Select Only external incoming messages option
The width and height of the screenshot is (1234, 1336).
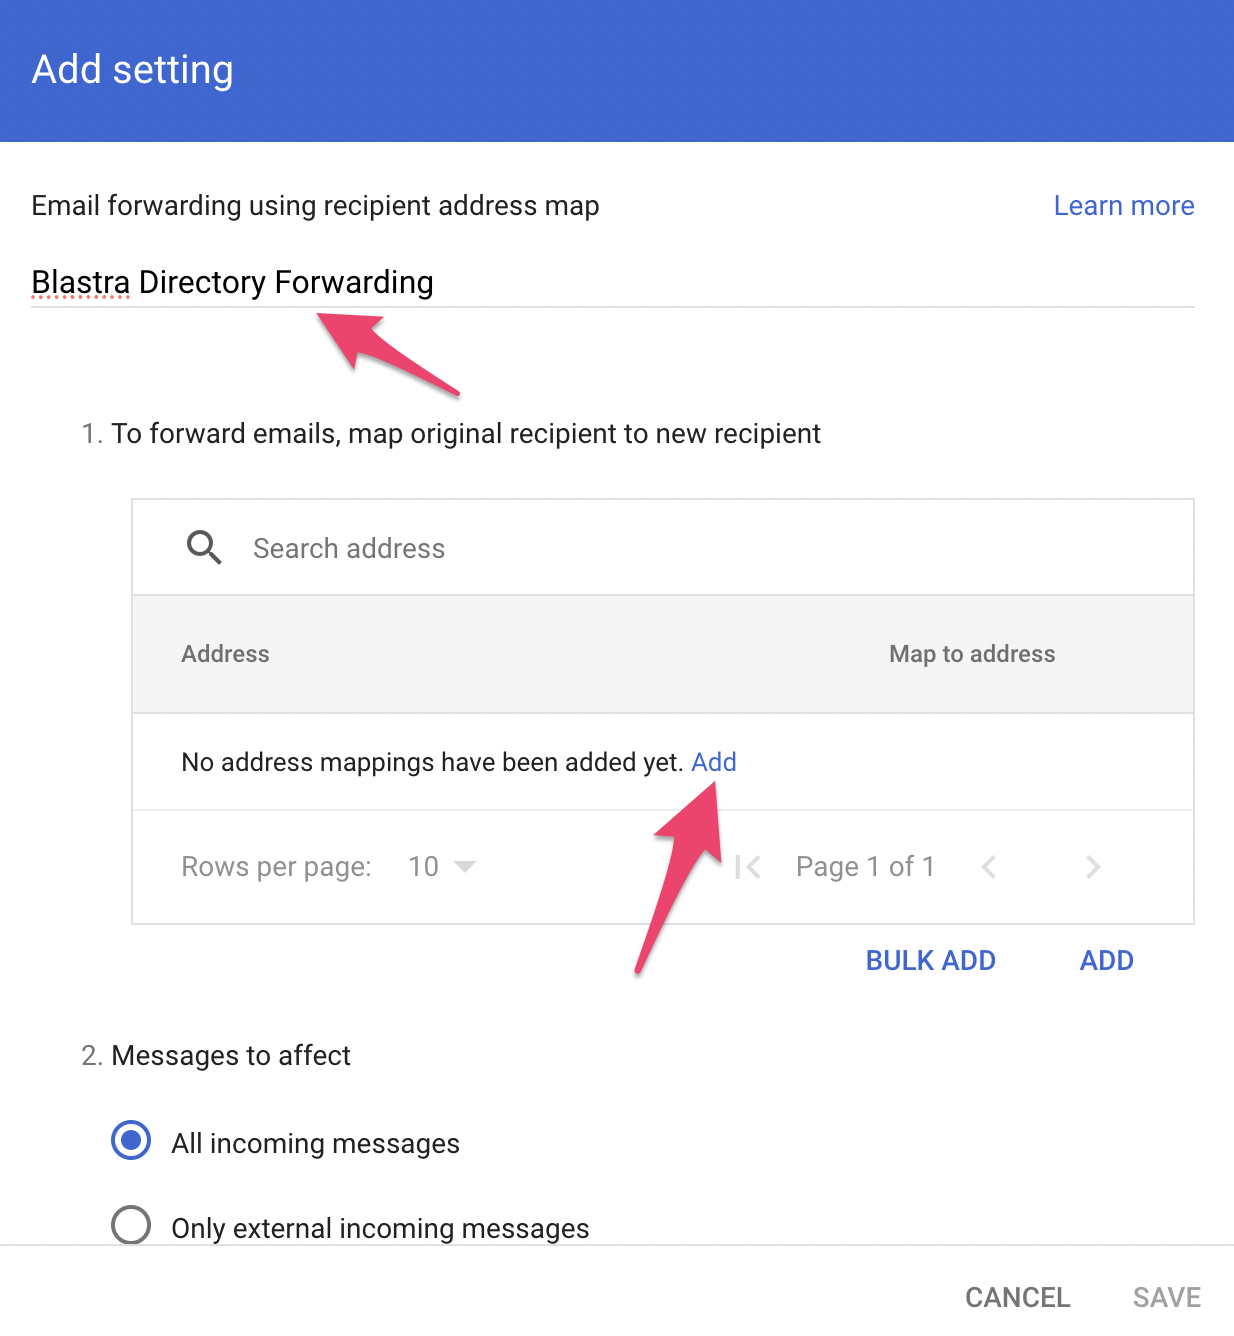point(131,1226)
